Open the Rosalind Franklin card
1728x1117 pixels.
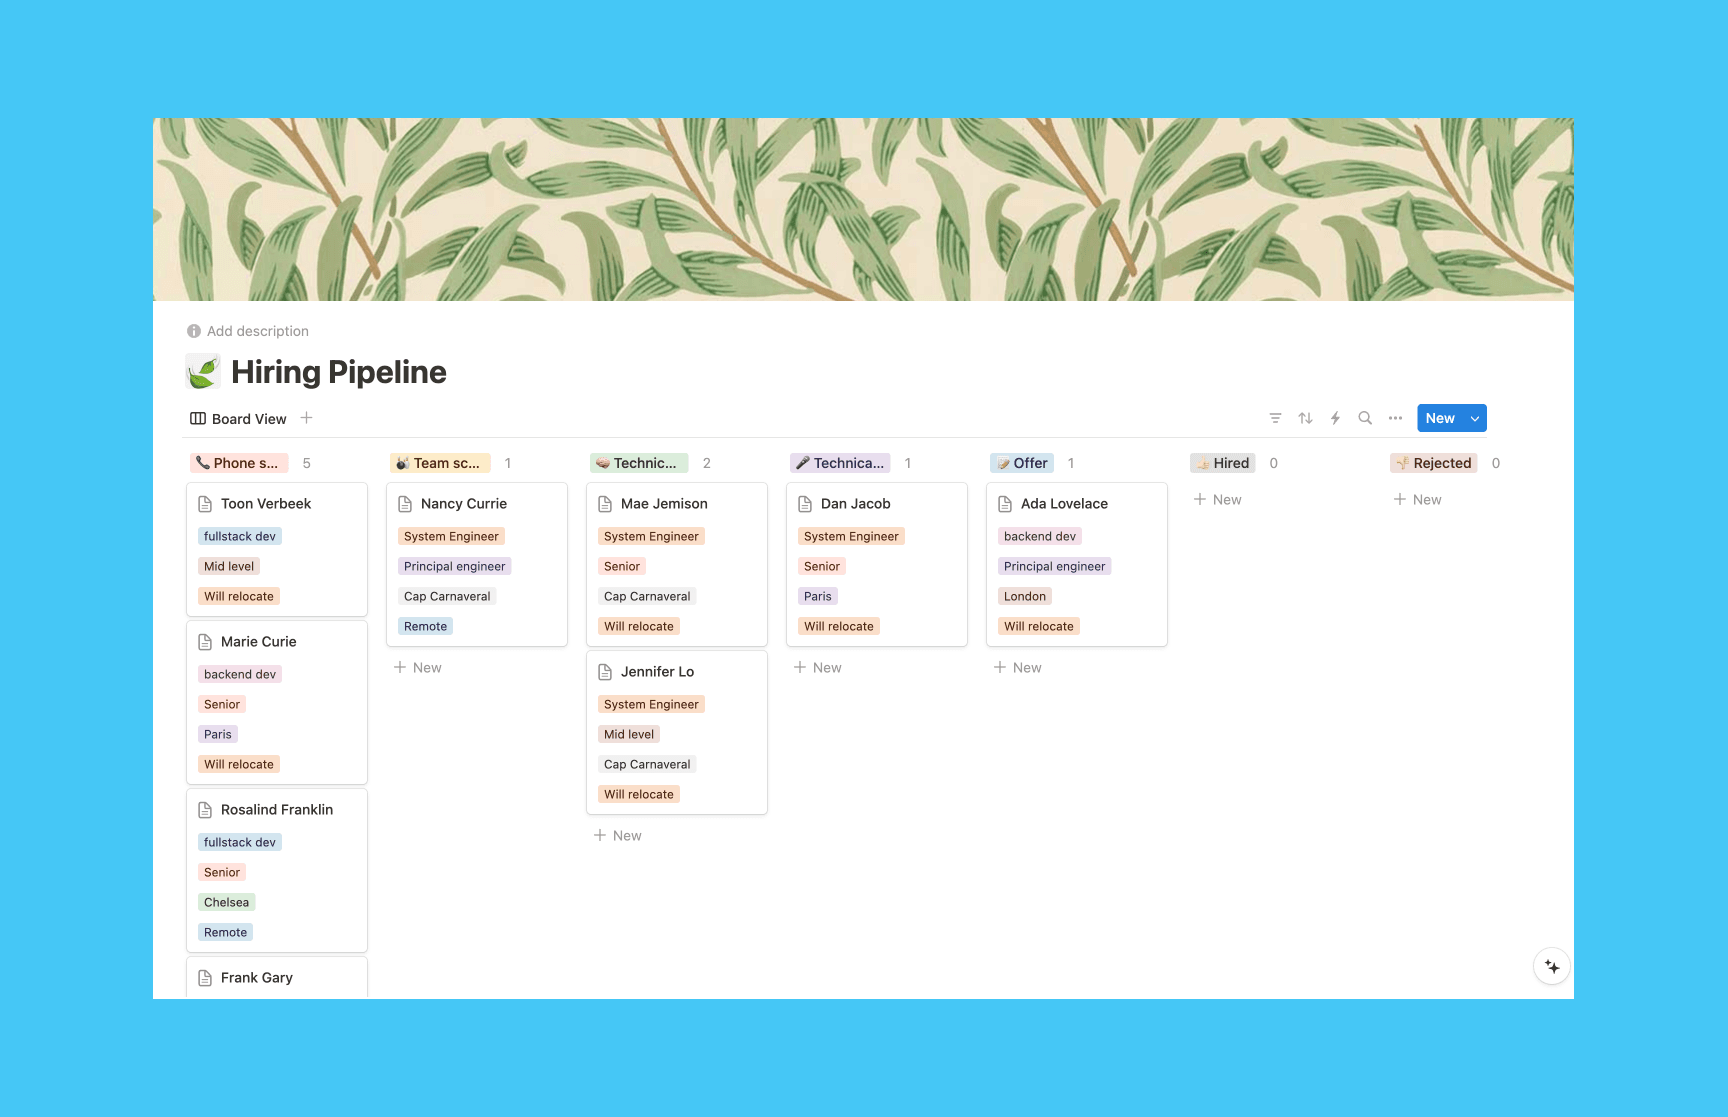[277, 870]
